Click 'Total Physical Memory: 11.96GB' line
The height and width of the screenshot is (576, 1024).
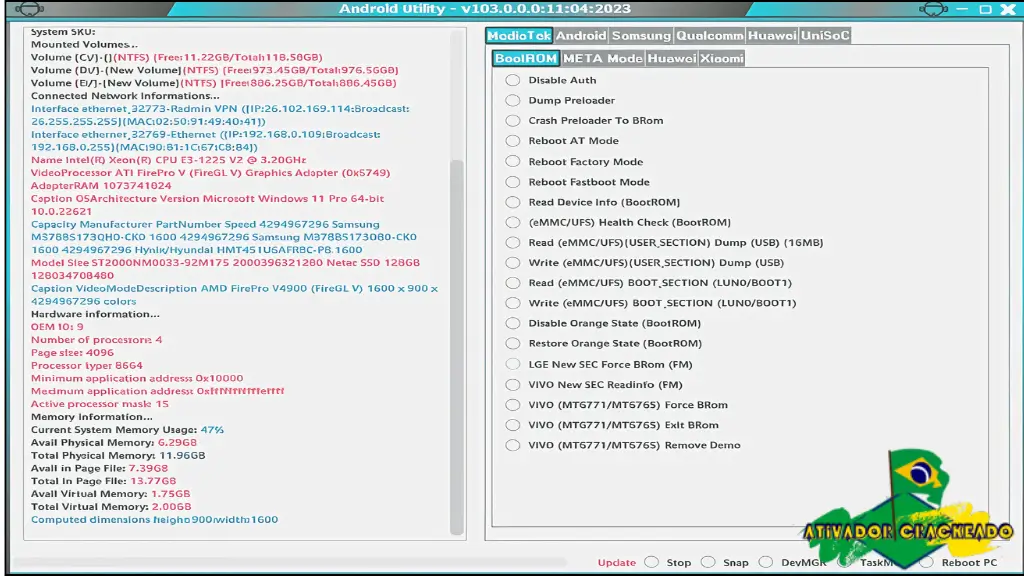(118, 455)
